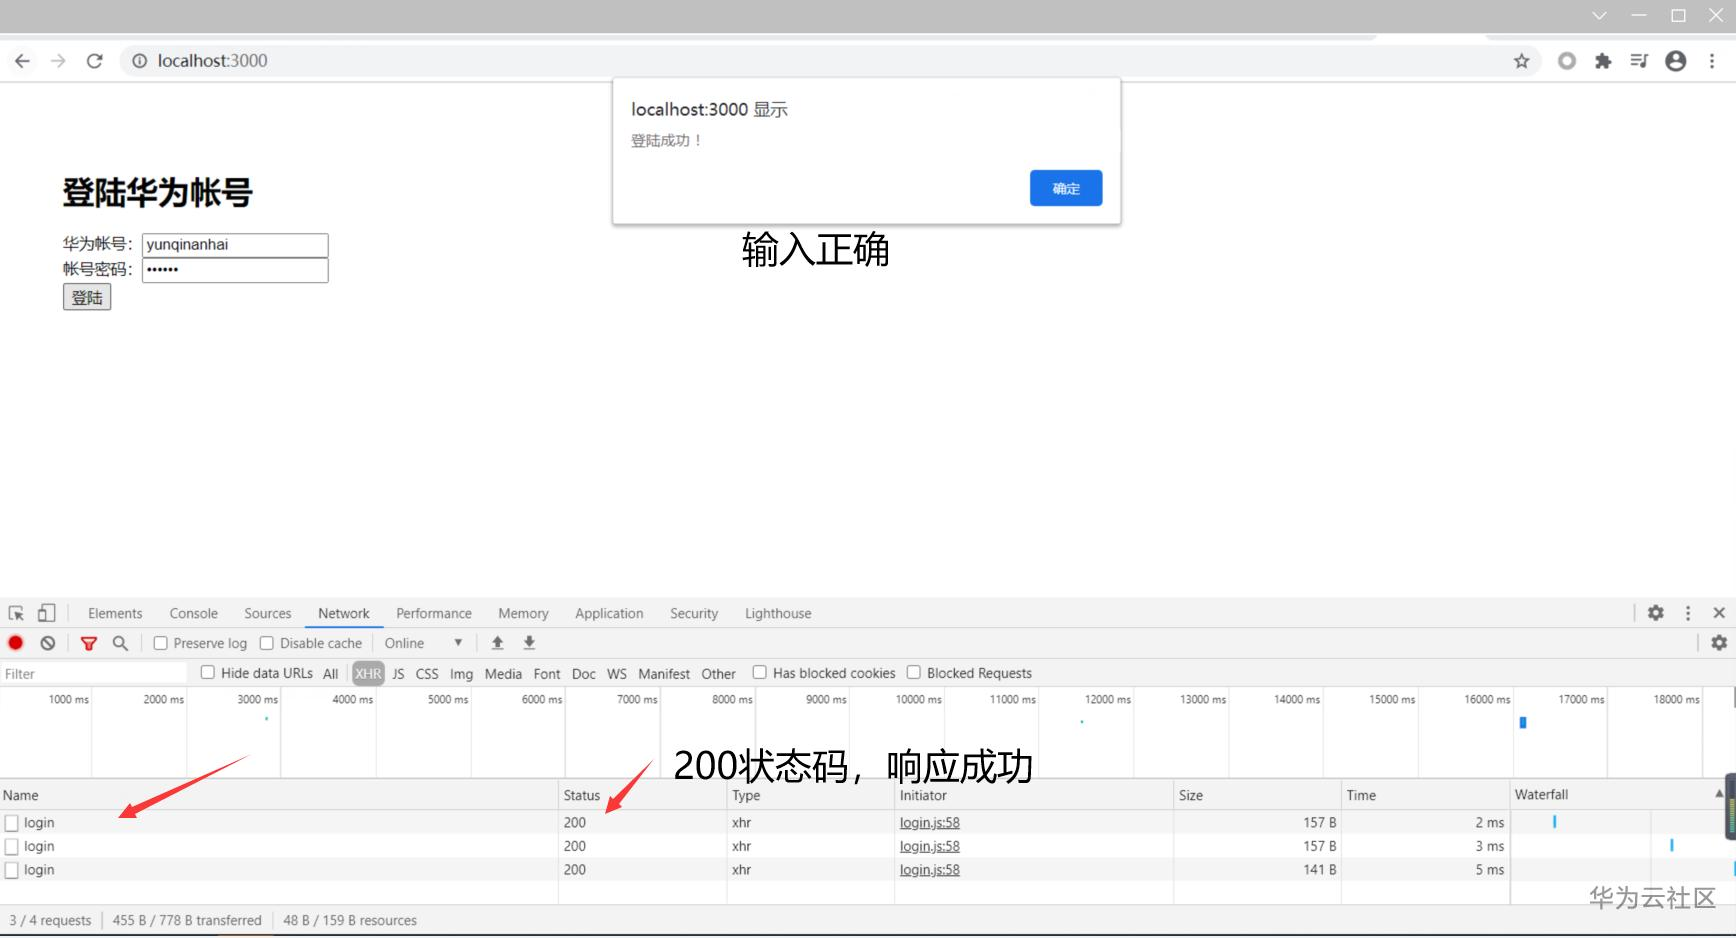The image size is (1736, 938).
Task: Filter requests by JS type
Action: click(x=398, y=674)
